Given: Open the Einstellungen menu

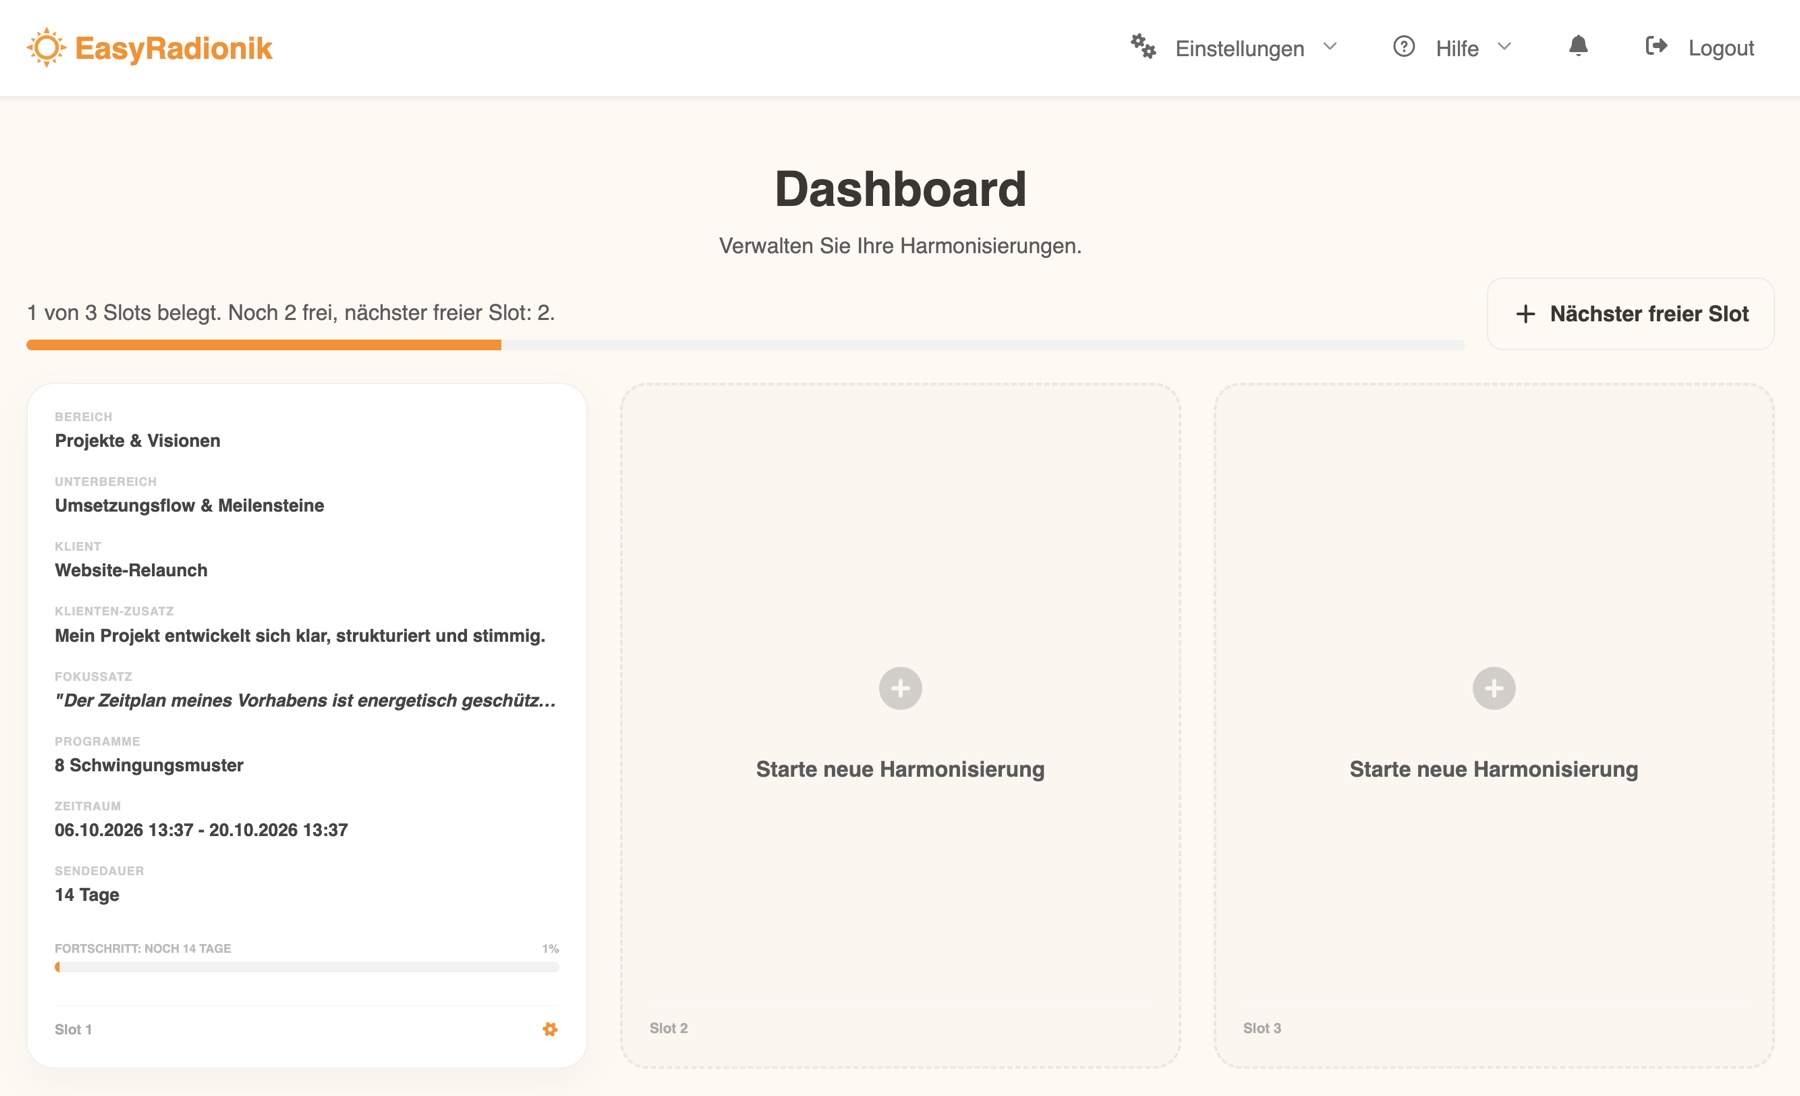Looking at the screenshot, I should [x=1234, y=48].
